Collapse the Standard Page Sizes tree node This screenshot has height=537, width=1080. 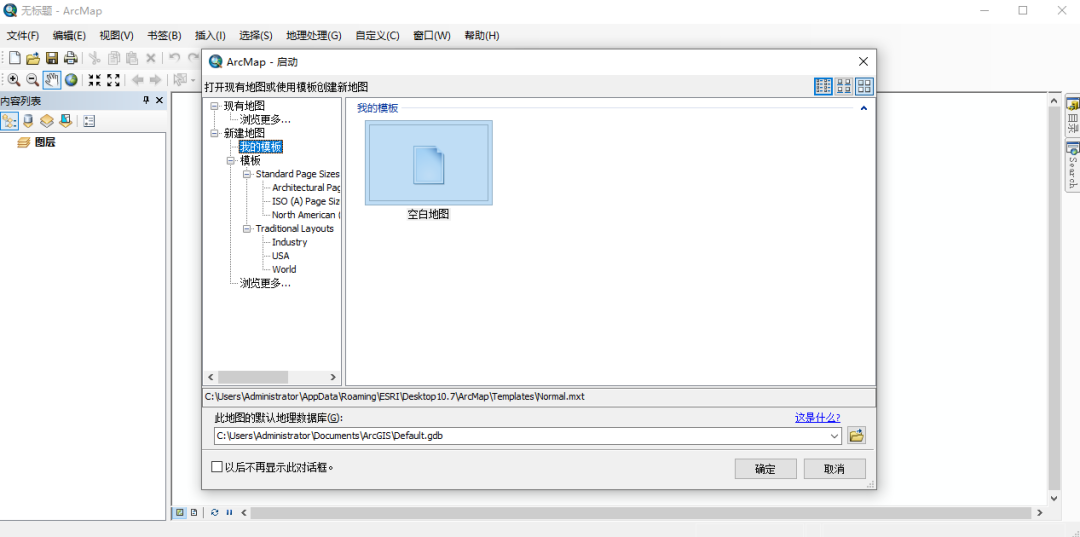(247, 174)
